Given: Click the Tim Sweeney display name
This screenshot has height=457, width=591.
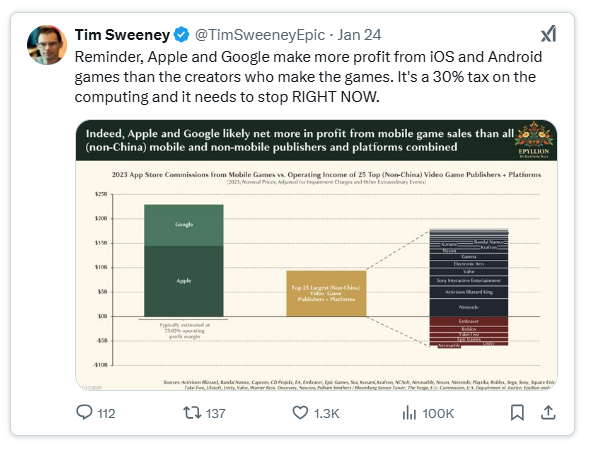Looking at the screenshot, I should point(122,35).
